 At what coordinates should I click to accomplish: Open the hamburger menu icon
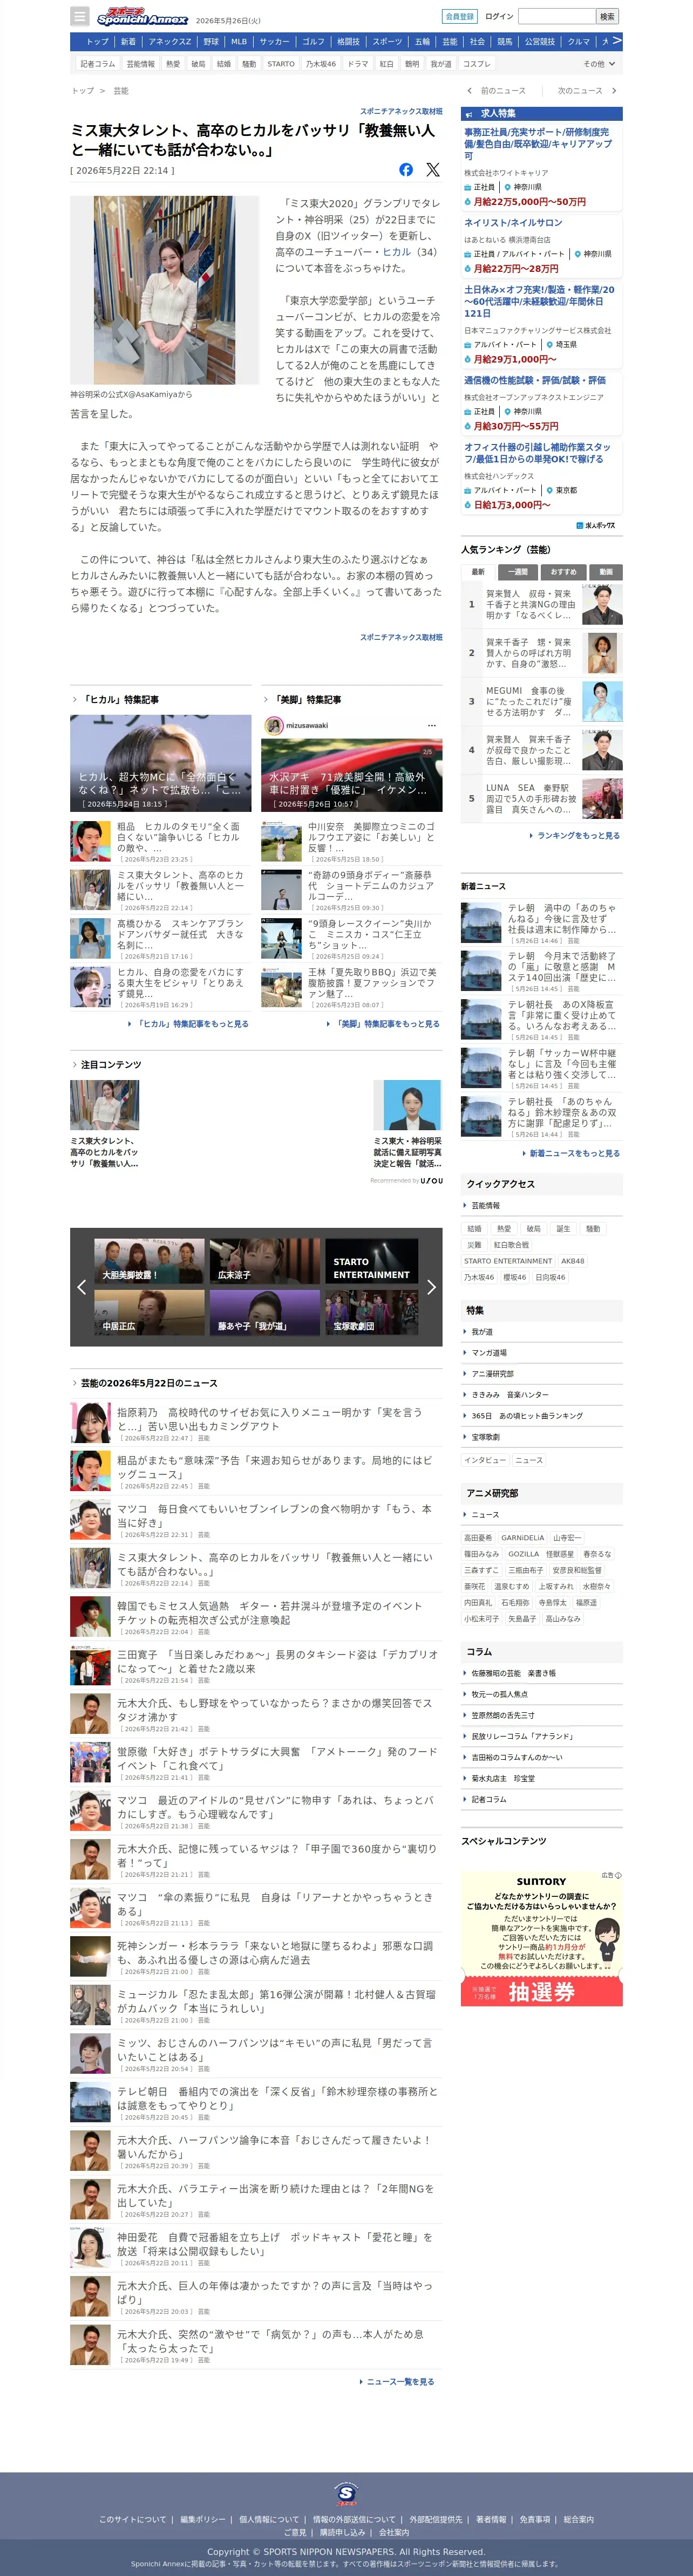coord(79,16)
